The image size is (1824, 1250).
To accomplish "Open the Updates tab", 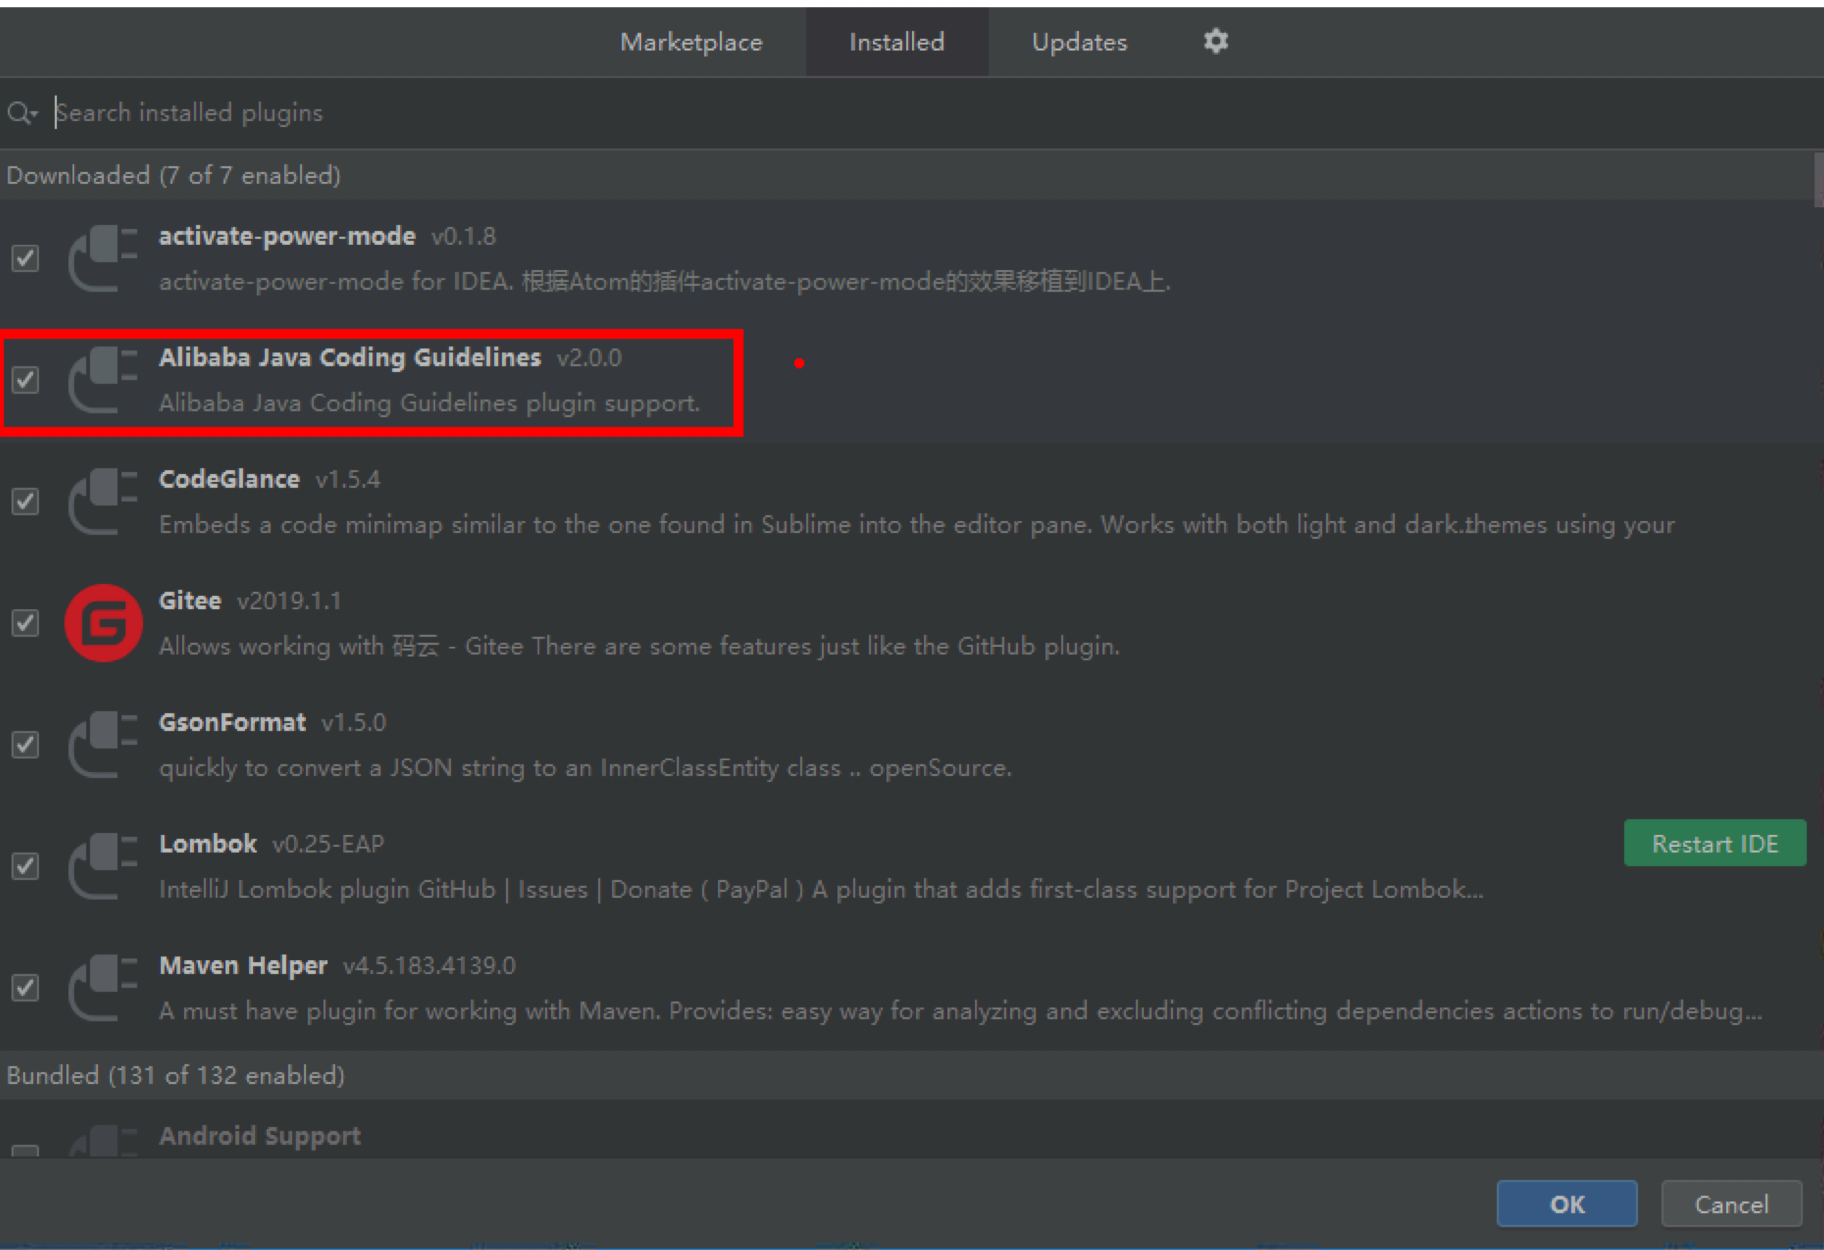I will coord(1079,42).
